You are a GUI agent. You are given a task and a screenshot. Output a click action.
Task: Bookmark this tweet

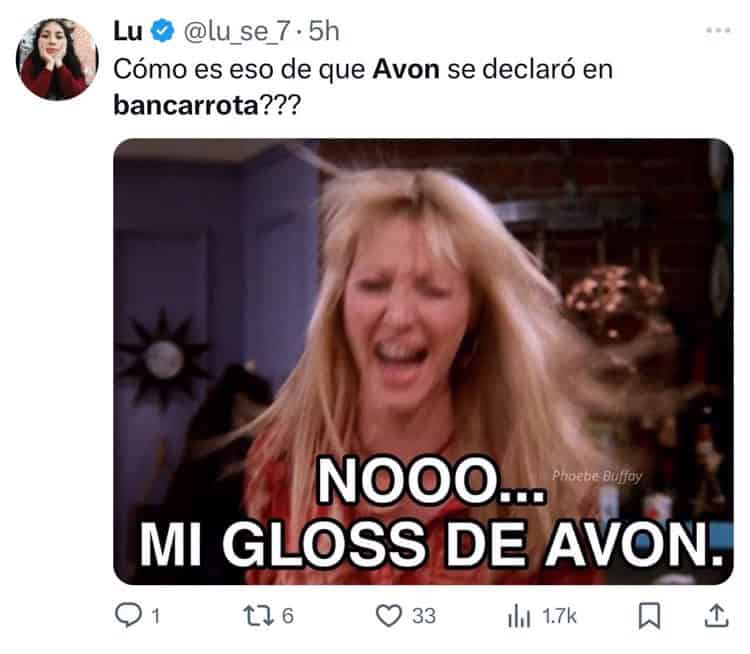(x=650, y=616)
